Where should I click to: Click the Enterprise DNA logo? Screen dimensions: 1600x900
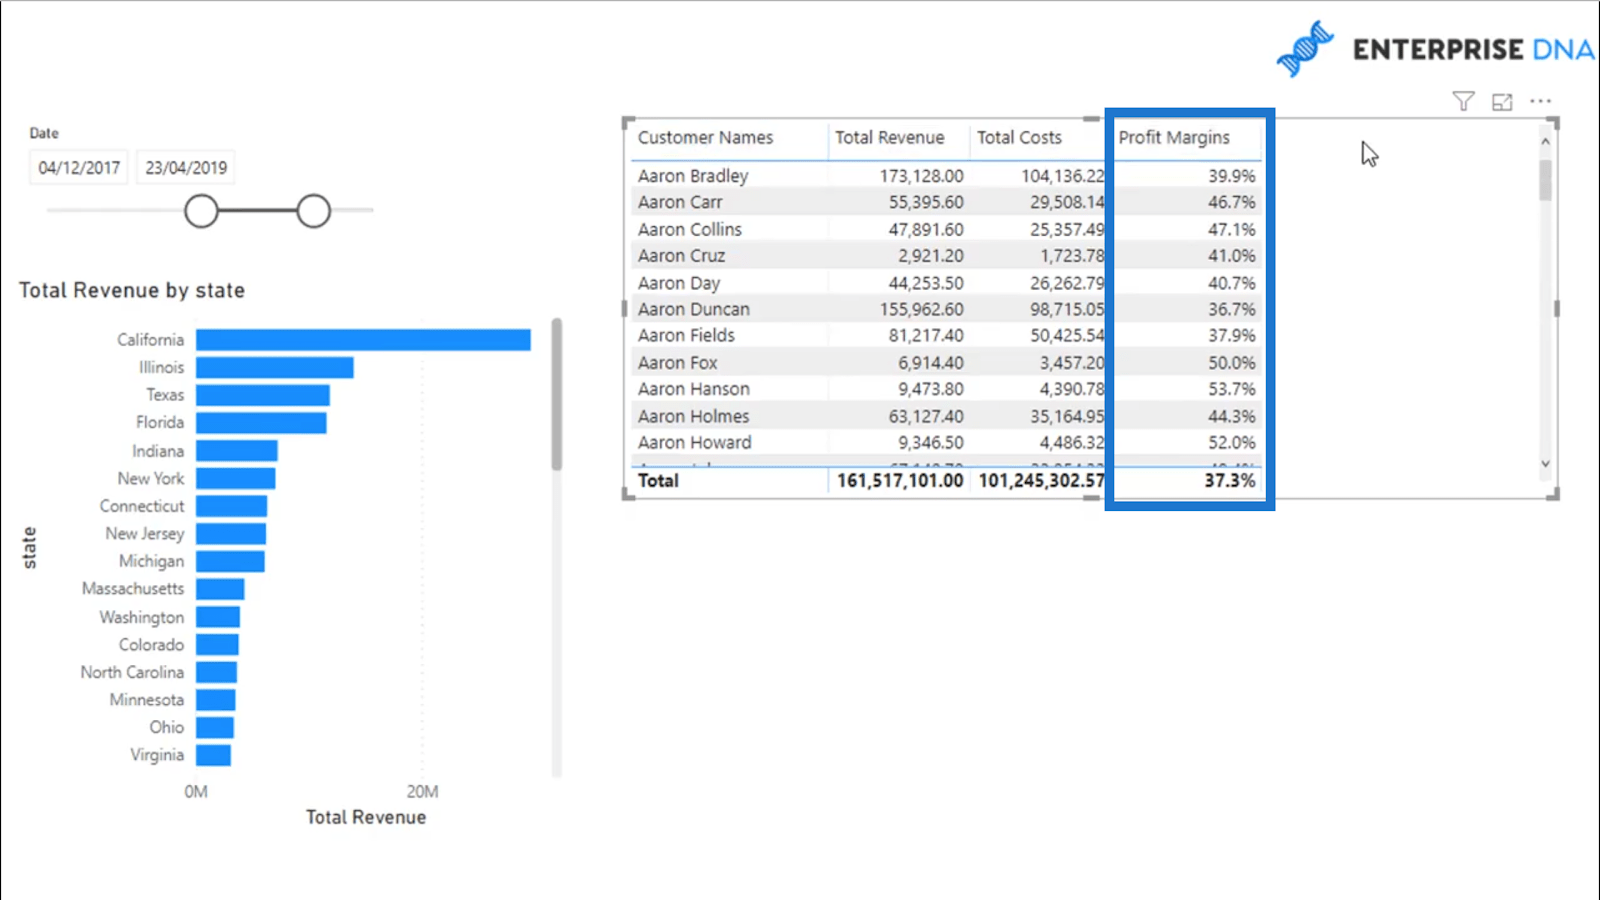coord(1435,48)
